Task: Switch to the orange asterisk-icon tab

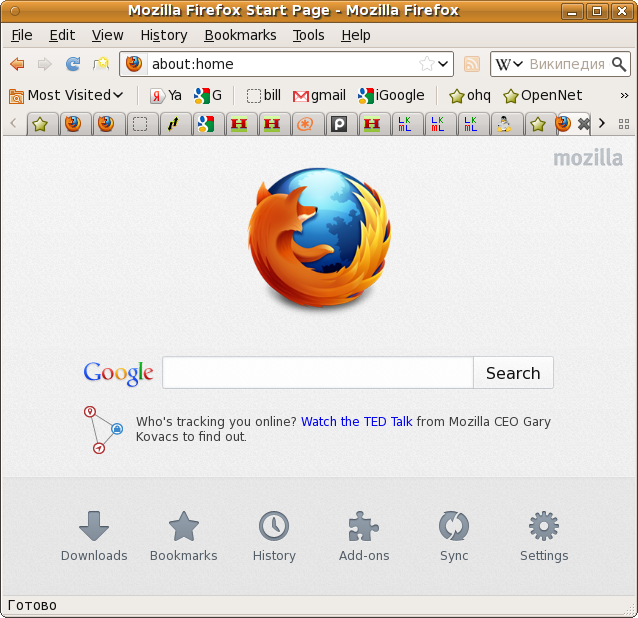Action: [x=306, y=124]
